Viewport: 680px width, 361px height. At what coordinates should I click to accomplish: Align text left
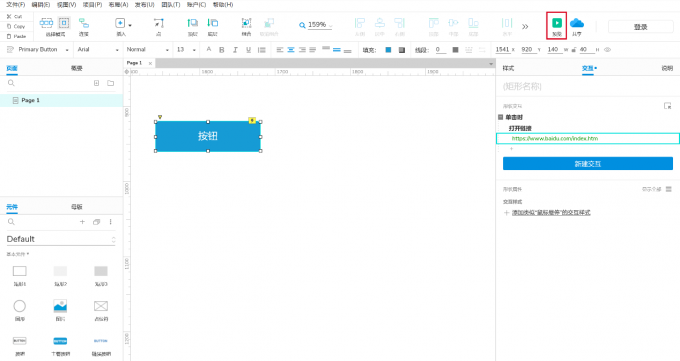pyautogui.click(x=280, y=50)
